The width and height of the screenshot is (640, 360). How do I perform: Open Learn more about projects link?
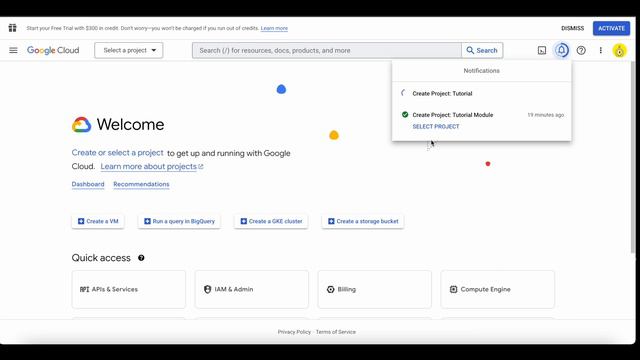pos(152,167)
